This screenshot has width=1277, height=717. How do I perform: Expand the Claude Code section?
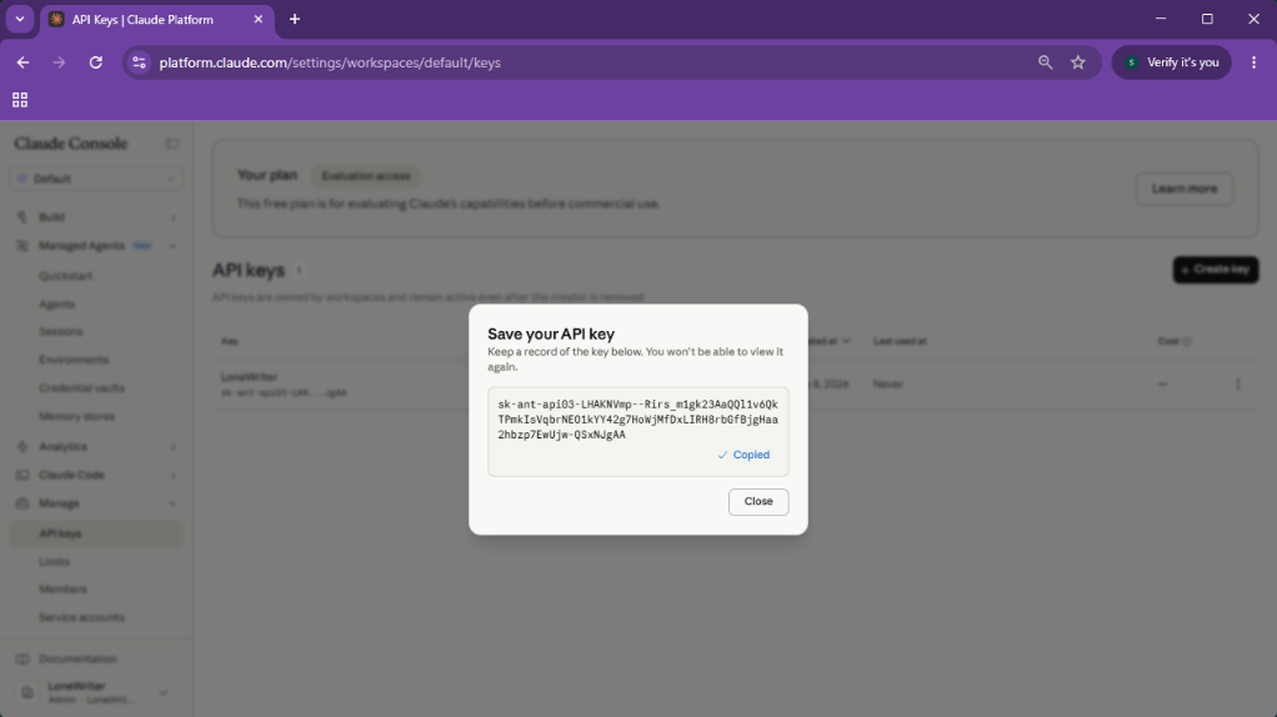tap(96, 475)
